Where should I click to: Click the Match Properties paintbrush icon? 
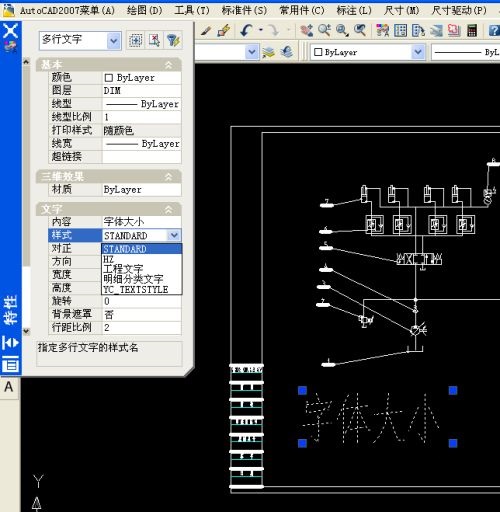tap(224, 30)
